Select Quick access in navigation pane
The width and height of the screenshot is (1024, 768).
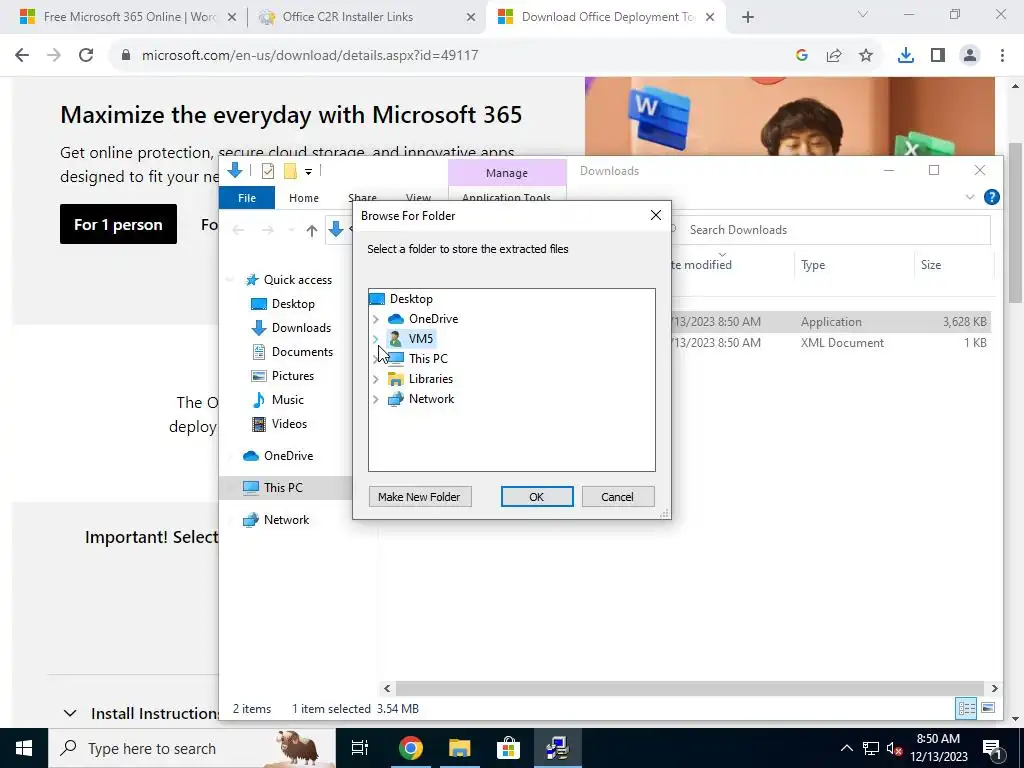289,280
